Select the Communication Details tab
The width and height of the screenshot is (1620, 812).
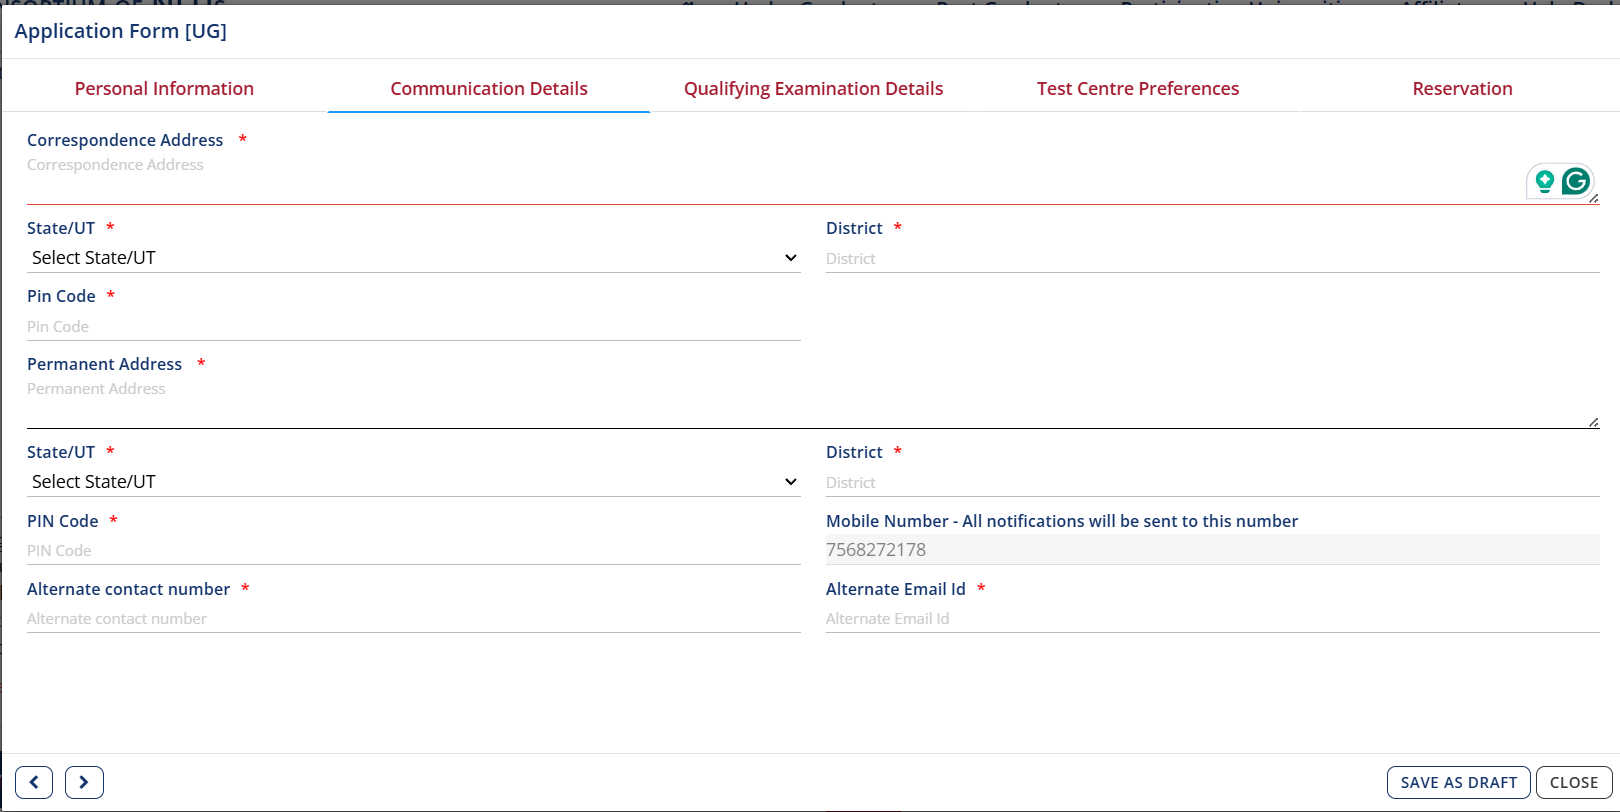coord(489,88)
